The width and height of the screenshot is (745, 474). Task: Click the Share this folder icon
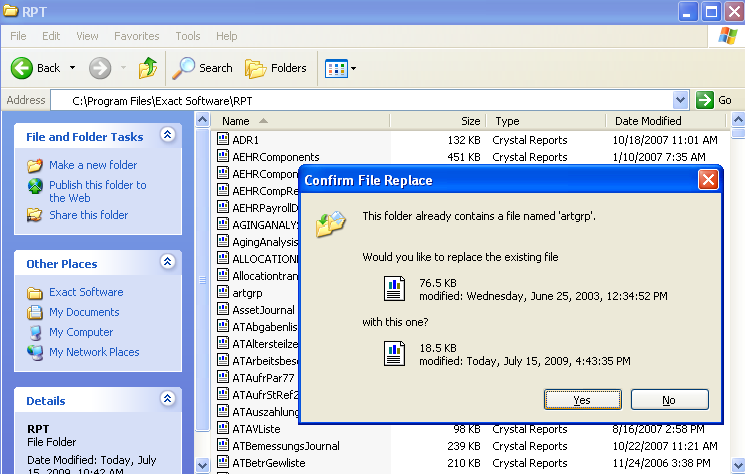(35, 215)
